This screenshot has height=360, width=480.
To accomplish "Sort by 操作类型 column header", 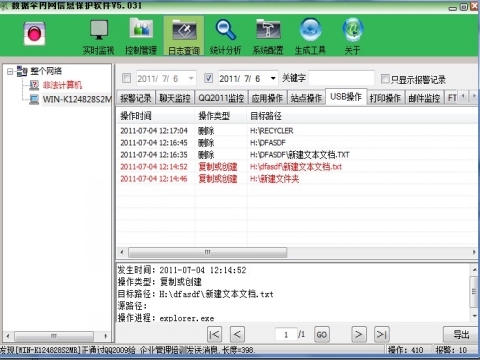I will 221,116.
